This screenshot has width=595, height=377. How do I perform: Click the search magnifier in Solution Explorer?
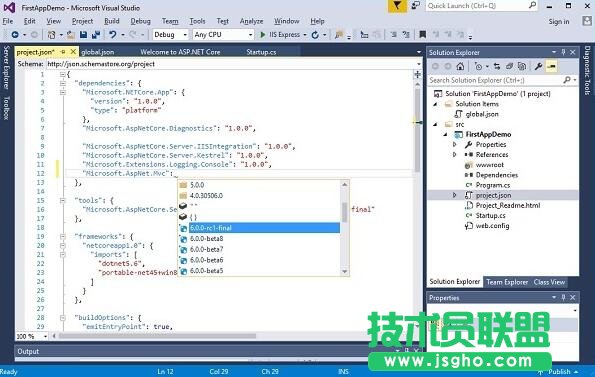point(567,80)
